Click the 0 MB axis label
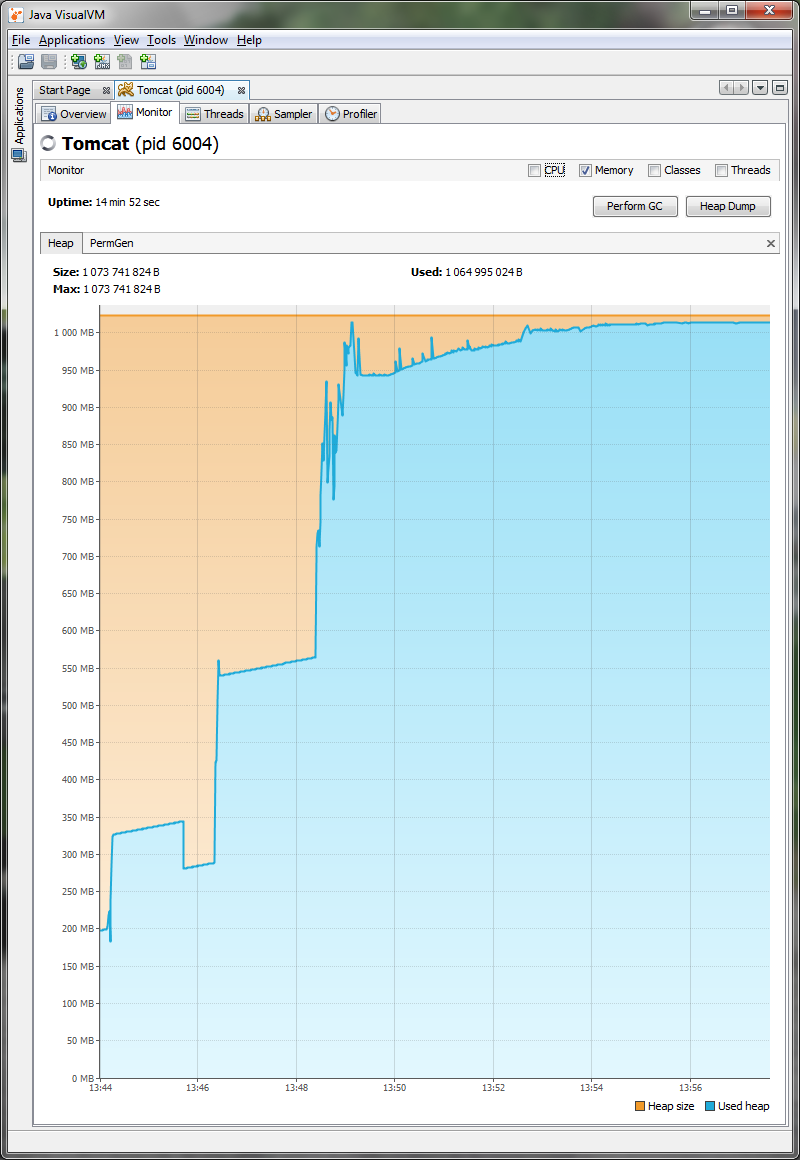This screenshot has width=800, height=1160. pos(82,1079)
